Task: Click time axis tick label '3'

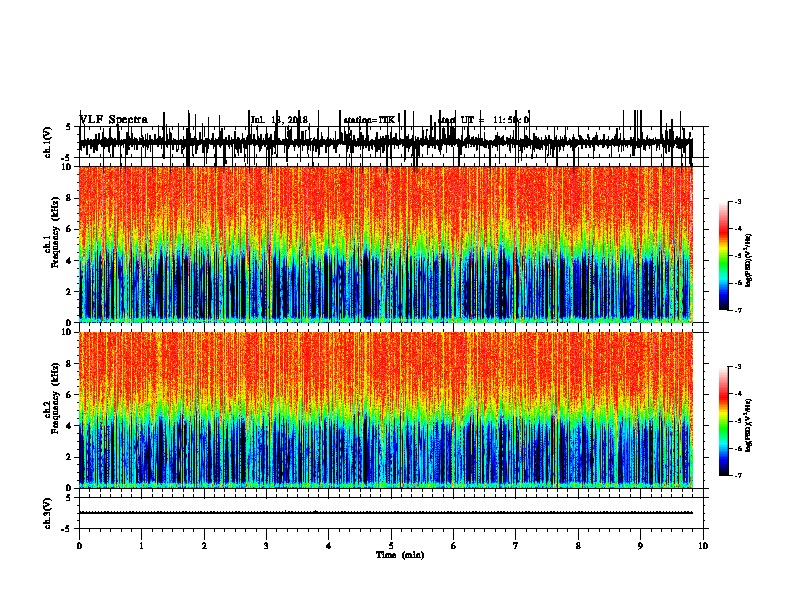Action: [x=266, y=545]
